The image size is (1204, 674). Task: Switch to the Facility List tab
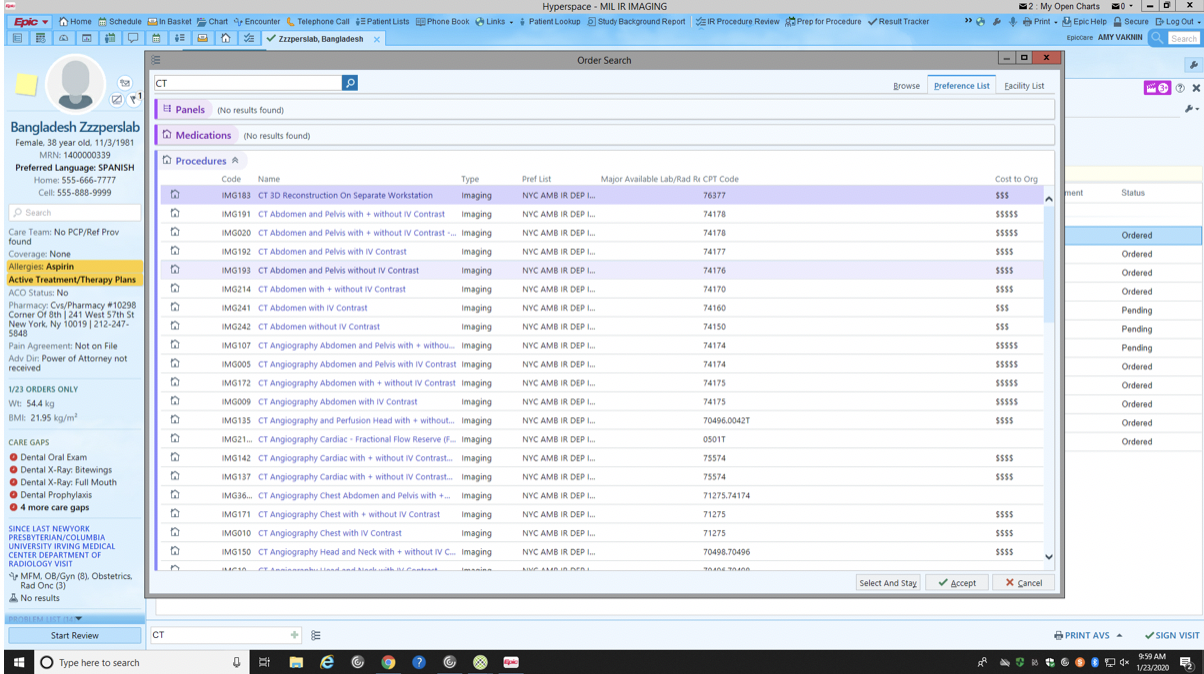click(x=1023, y=86)
